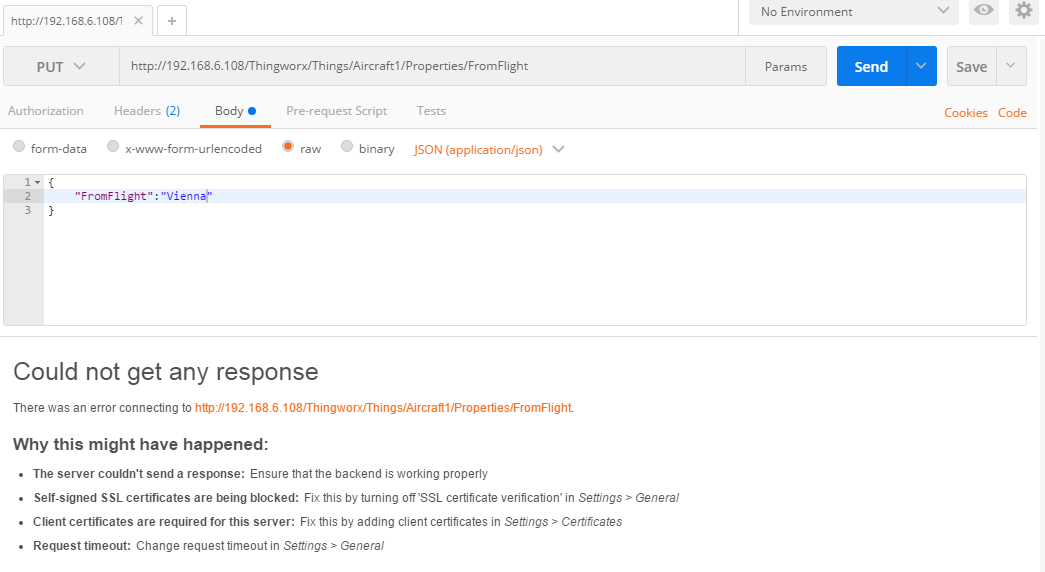Save the request
The width and height of the screenshot is (1045, 572).
point(972,67)
